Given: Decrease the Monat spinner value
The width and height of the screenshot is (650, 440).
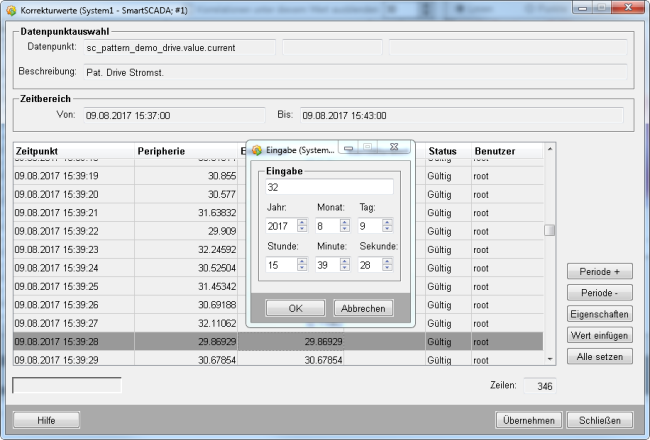Looking at the screenshot, I should (x=345, y=230).
